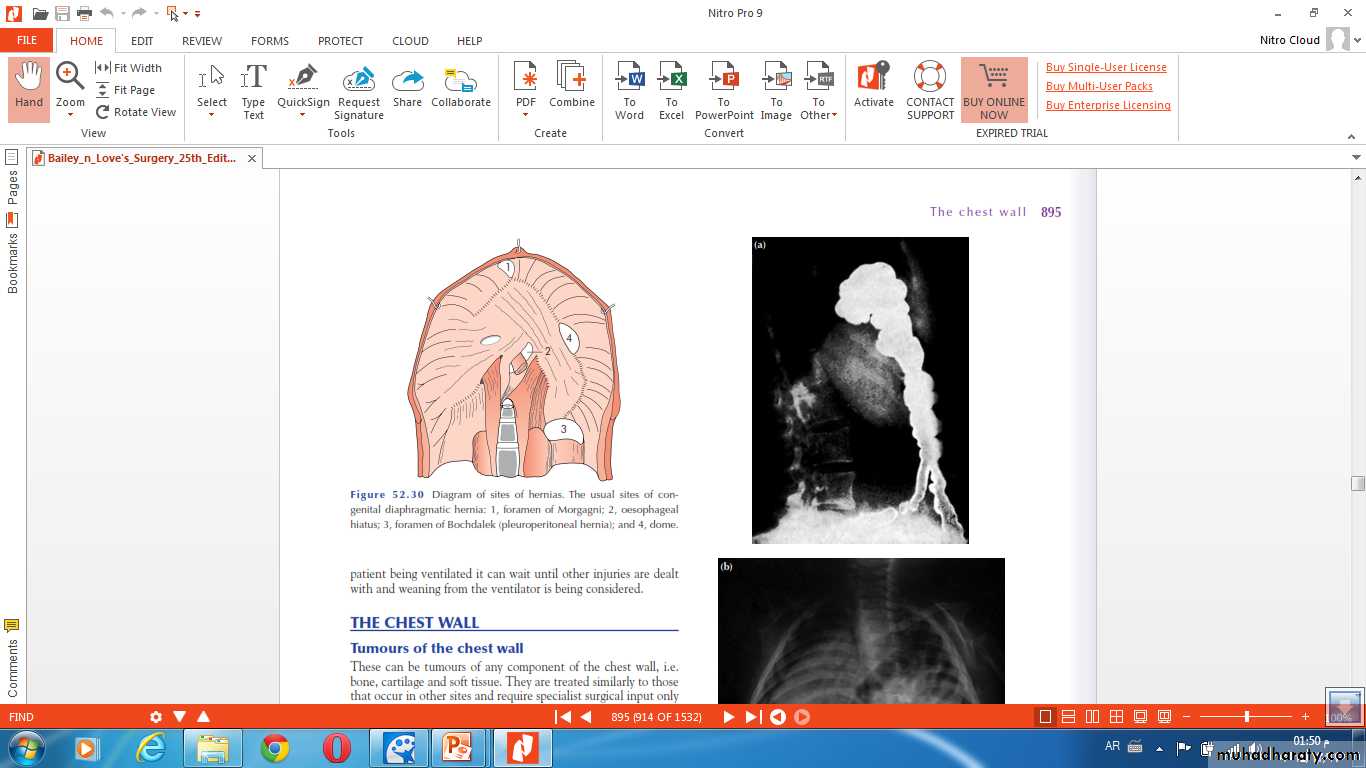Click the Type Text tool

pyautogui.click(x=253, y=90)
